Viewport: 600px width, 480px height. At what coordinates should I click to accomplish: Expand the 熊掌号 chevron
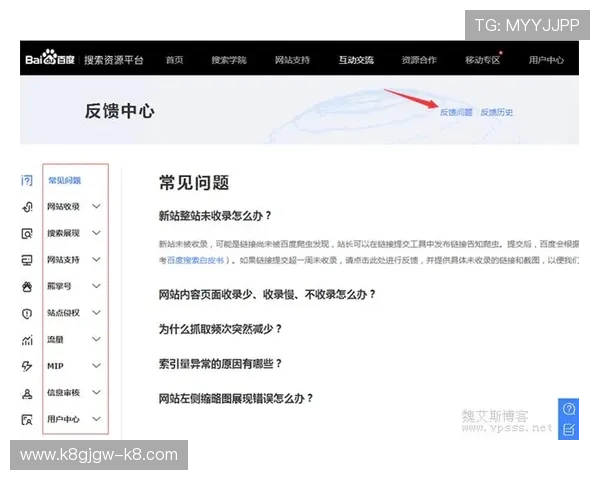(x=96, y=286)
